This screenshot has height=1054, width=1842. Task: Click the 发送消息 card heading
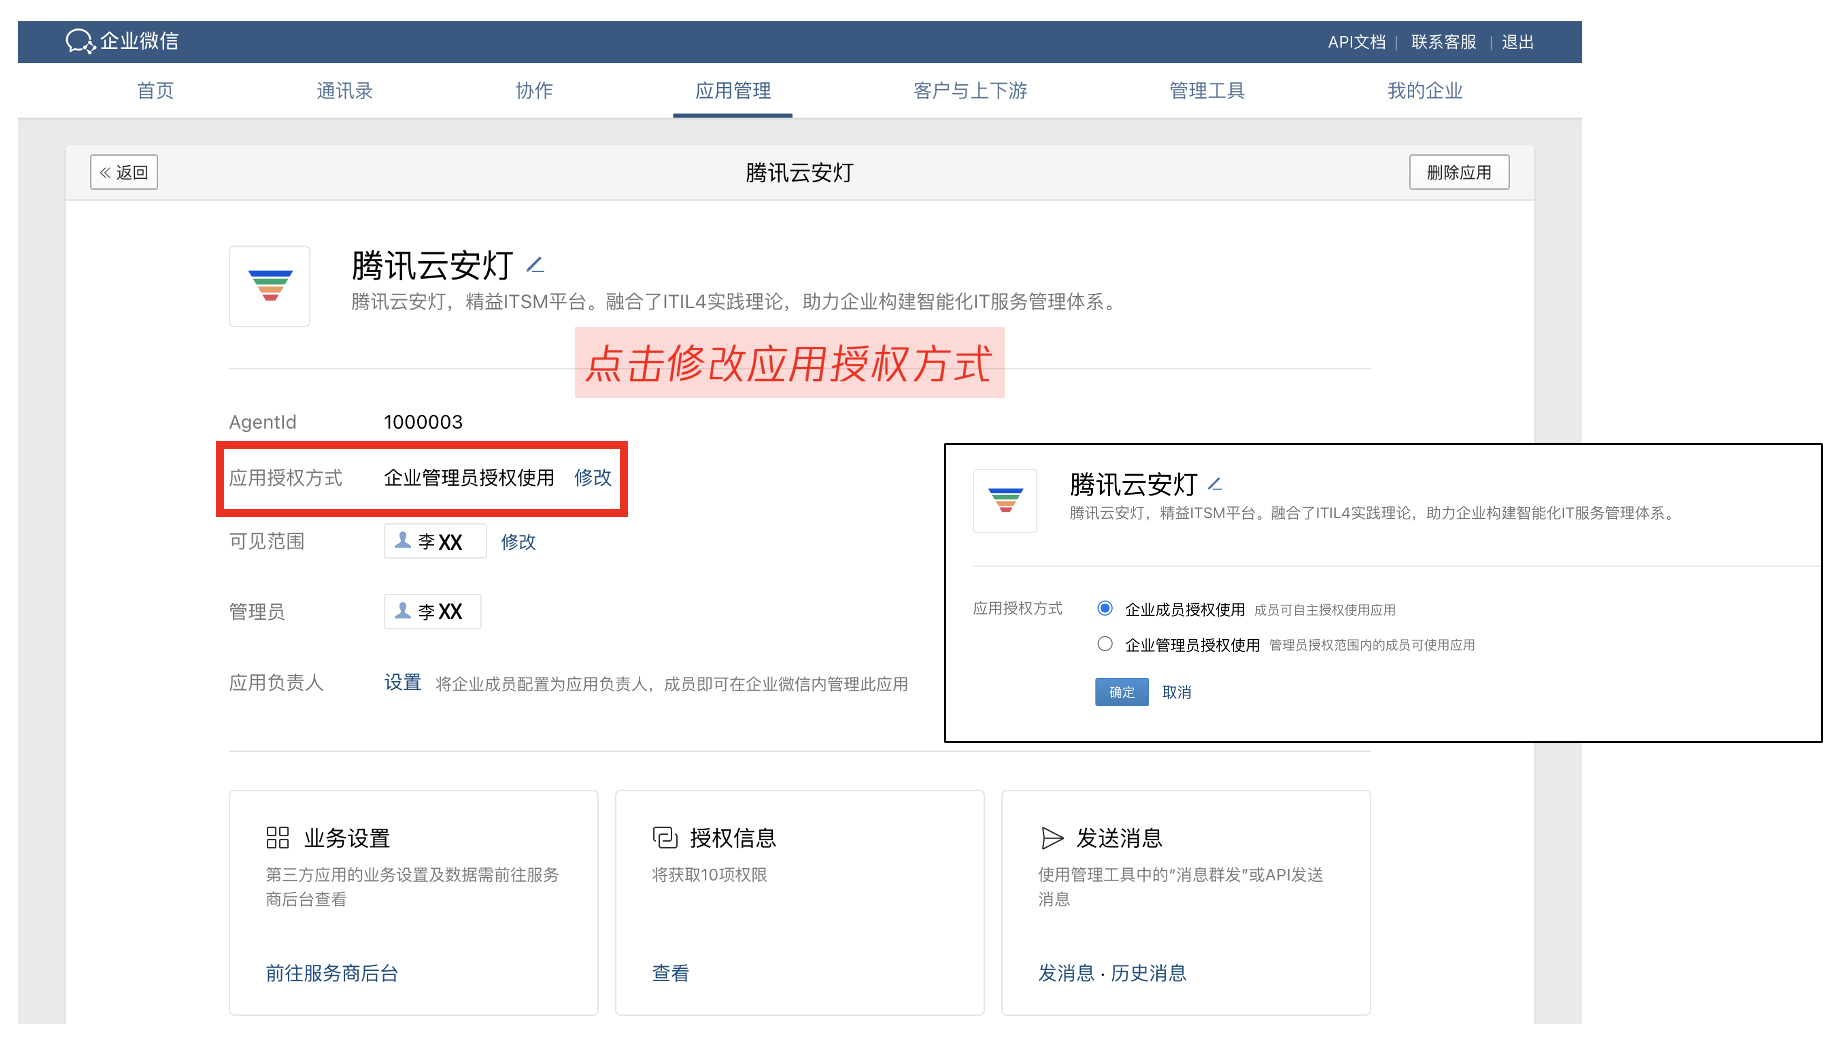pos(1119,838)
